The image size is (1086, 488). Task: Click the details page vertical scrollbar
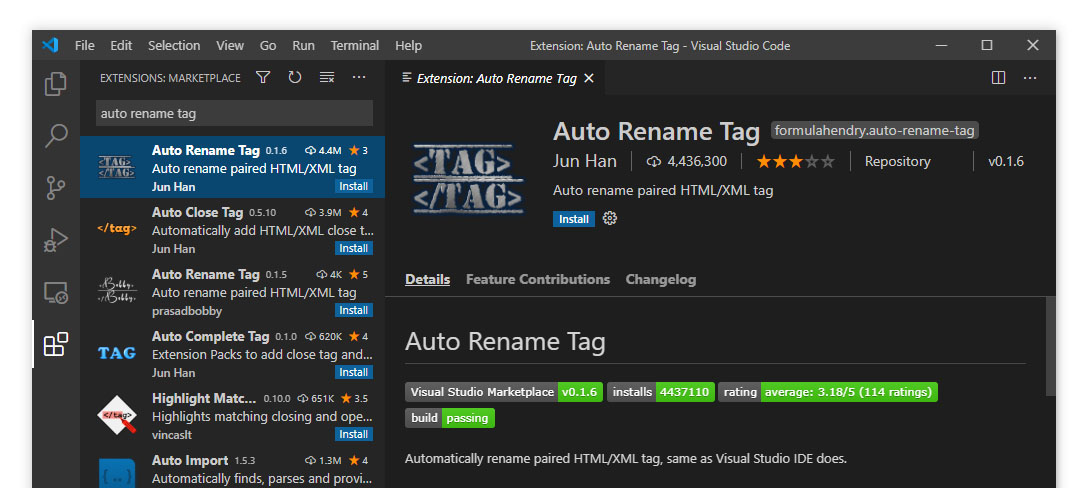click(x=1051, y=346)
